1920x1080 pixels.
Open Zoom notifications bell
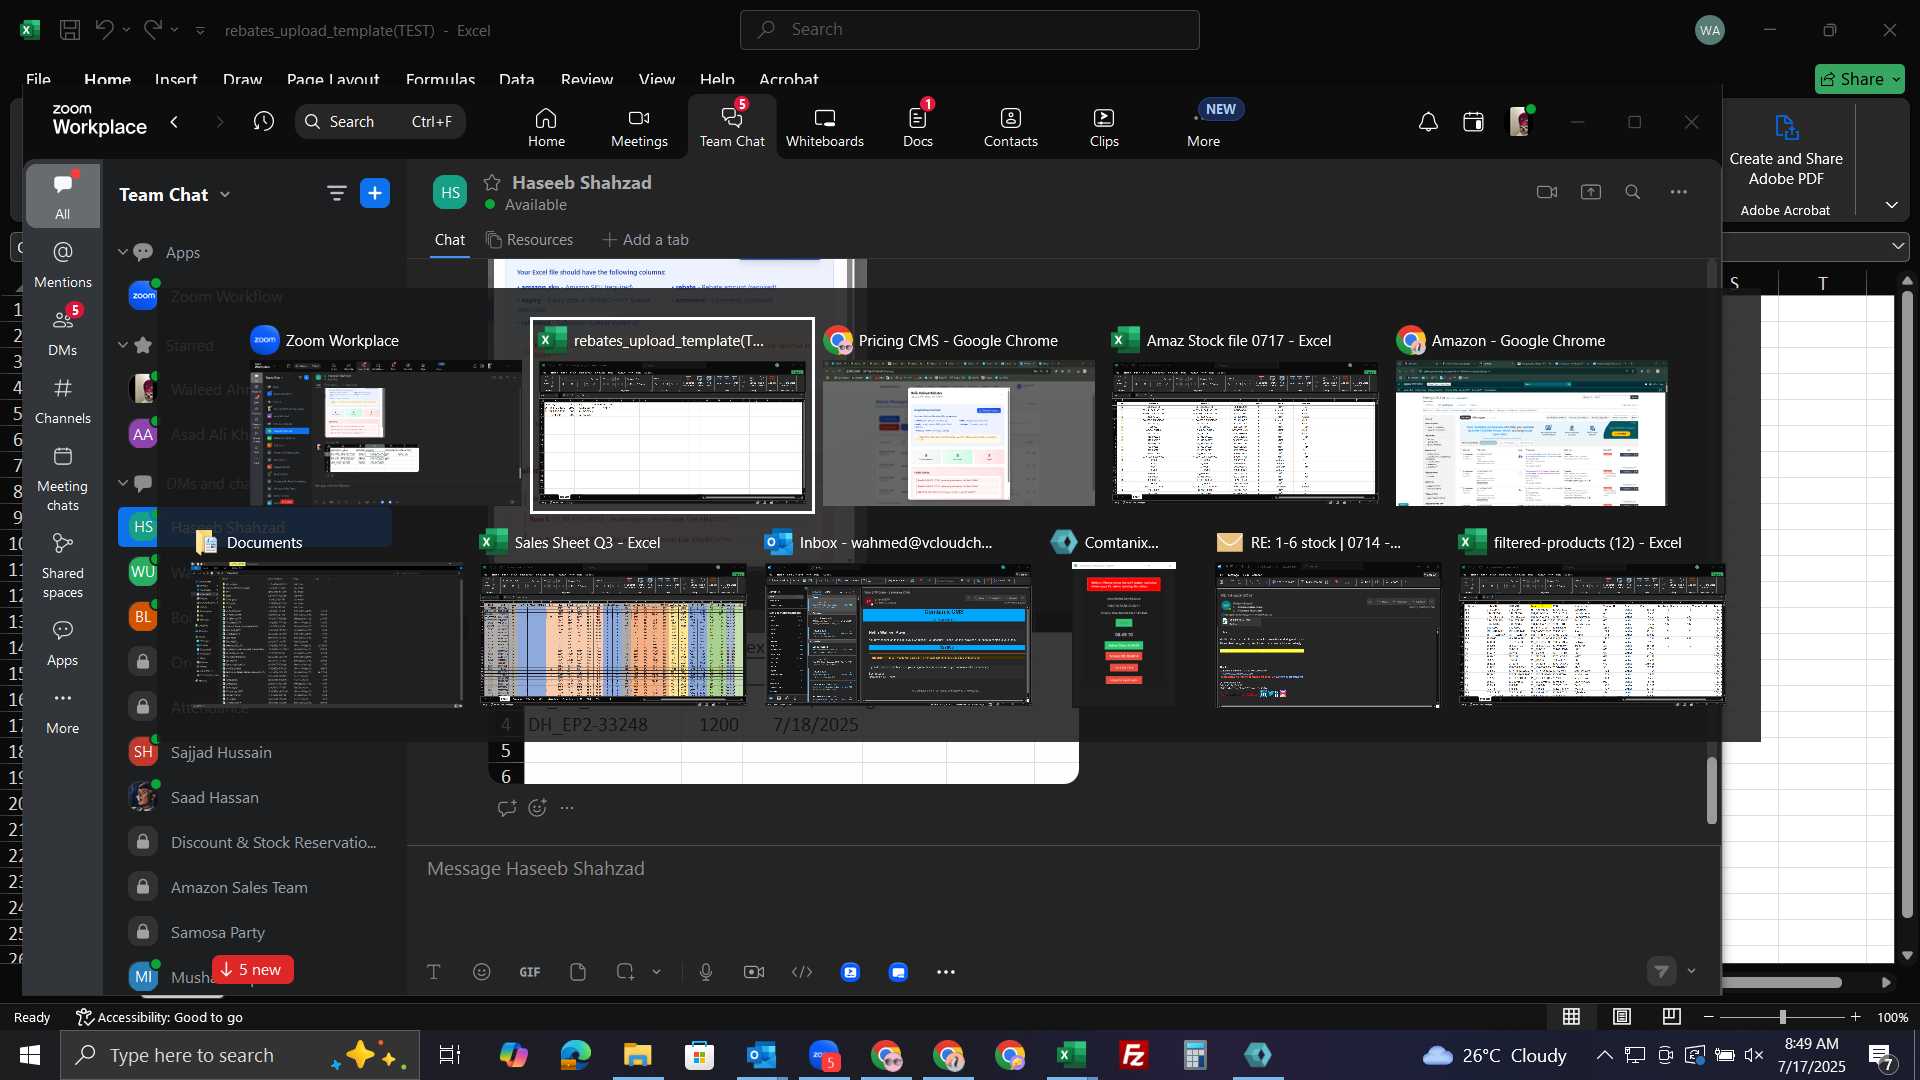coord(1428,122)
